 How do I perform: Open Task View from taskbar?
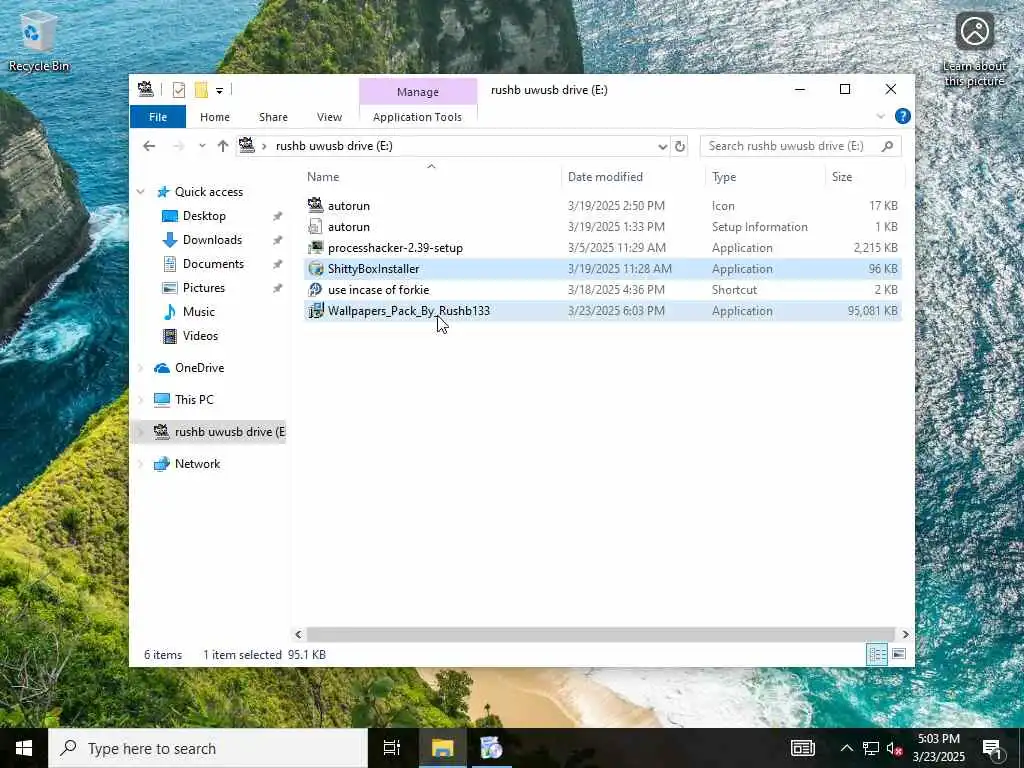(392, 748)
